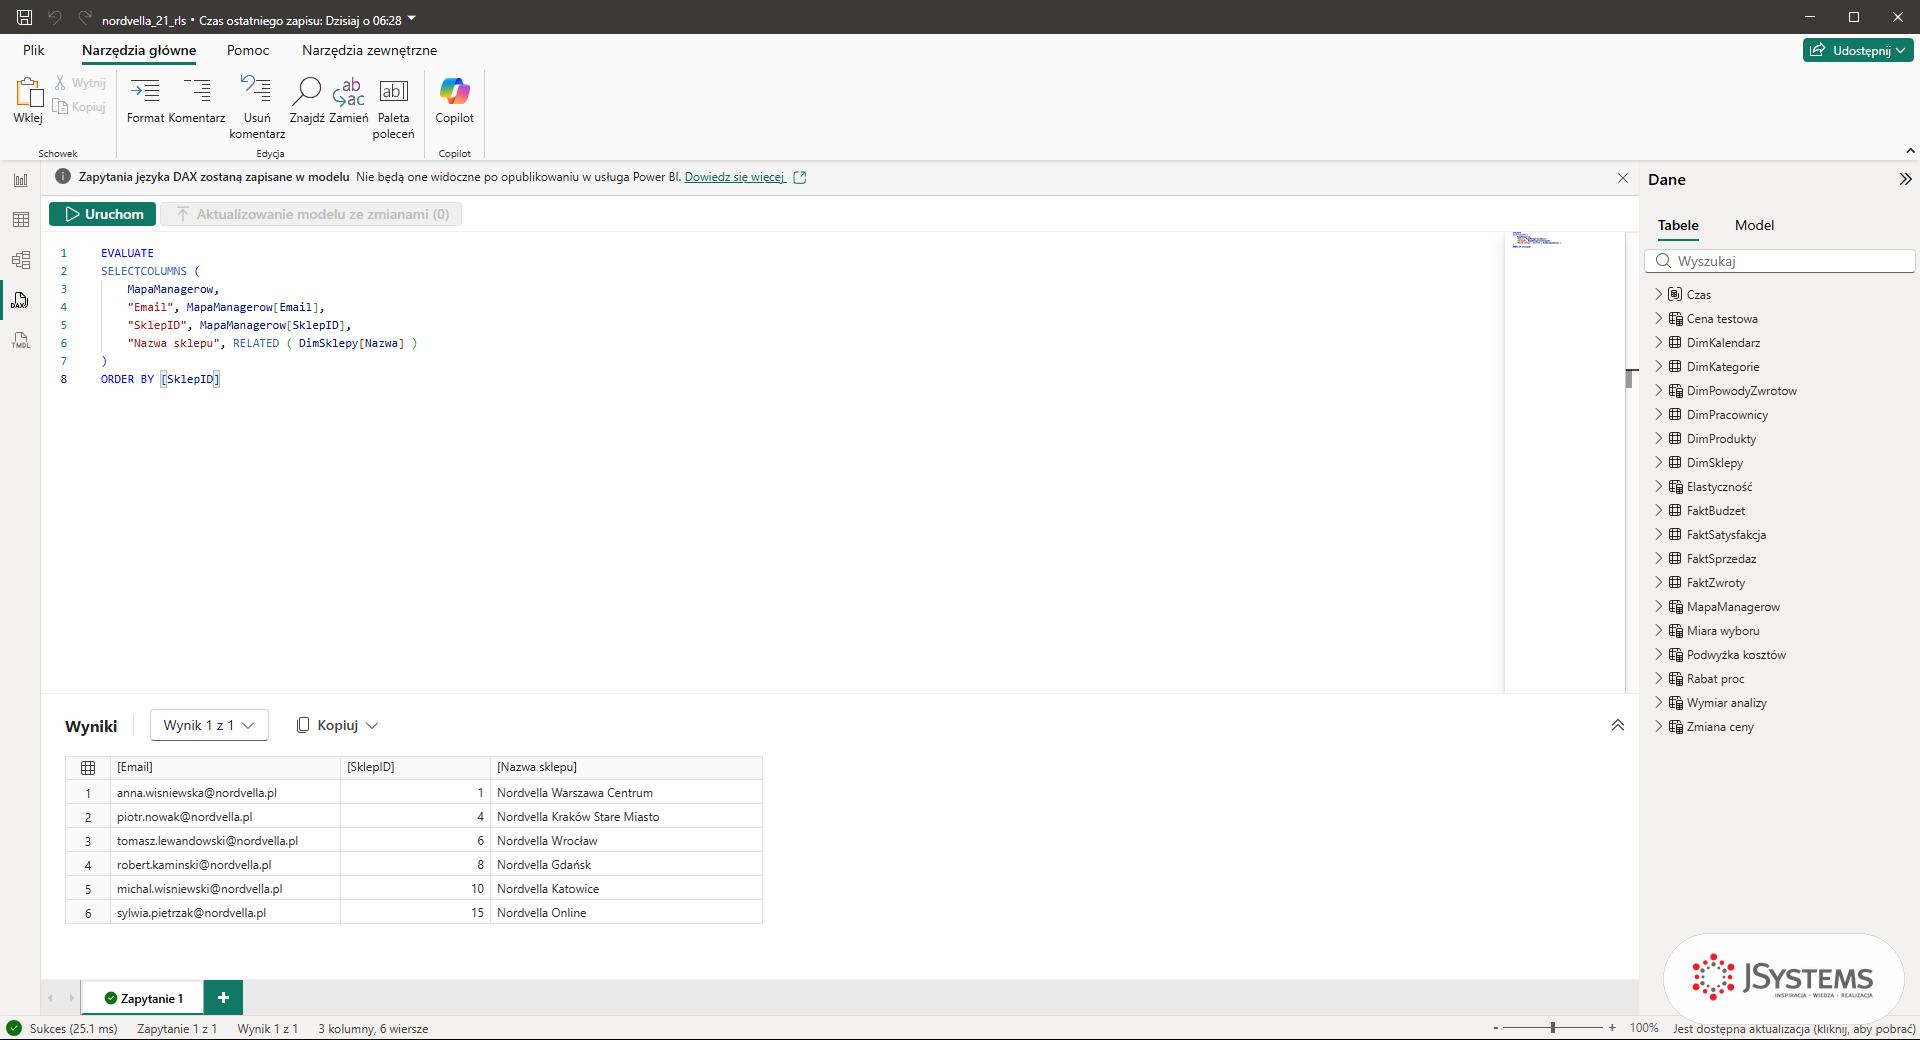Adjust the zoom slider in status bar
Viewport: 1920px width, 1040px height.
click(1553, 1028)
